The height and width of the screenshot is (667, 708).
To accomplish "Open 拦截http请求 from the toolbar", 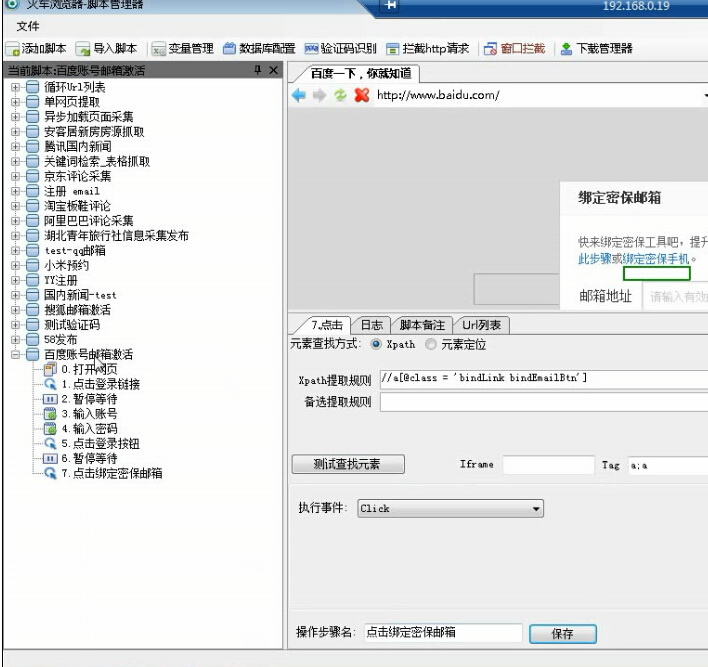I will point(428,49).
